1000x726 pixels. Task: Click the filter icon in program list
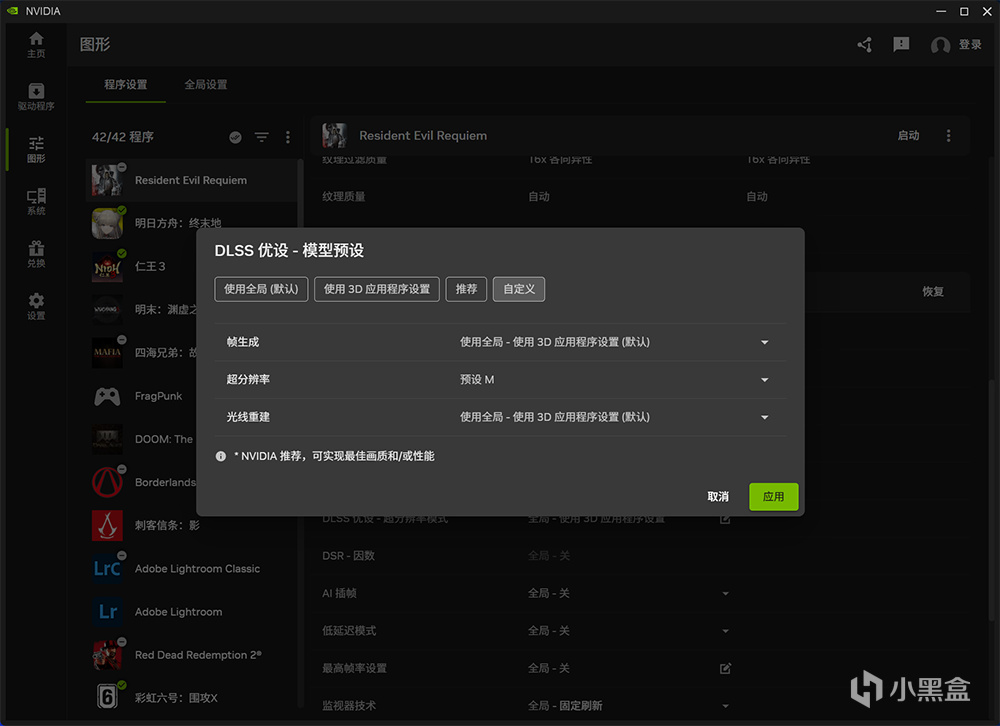(261, 137)
